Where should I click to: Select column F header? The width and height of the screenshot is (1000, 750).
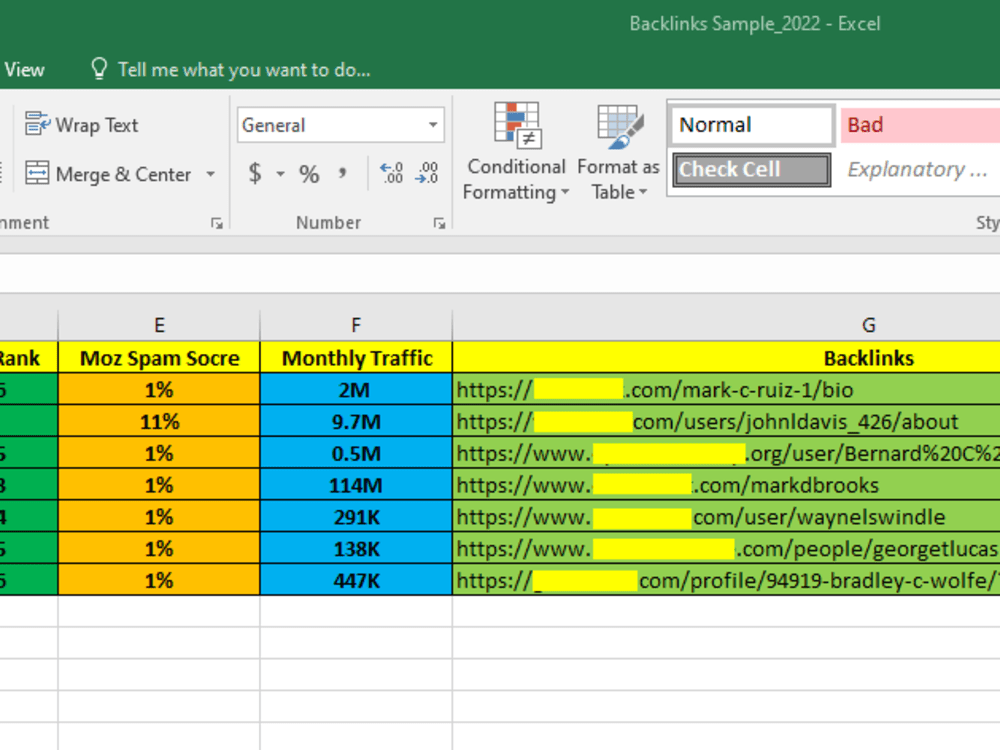(356, 325)
